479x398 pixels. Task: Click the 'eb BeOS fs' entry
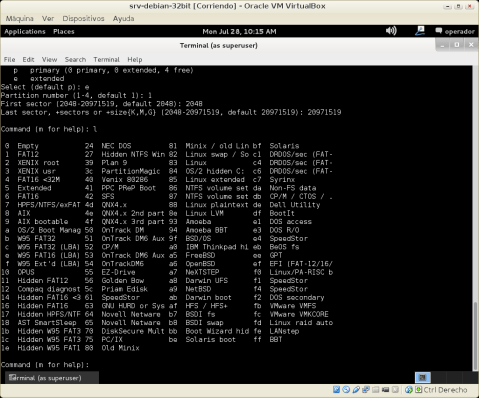tap(276, 247)
